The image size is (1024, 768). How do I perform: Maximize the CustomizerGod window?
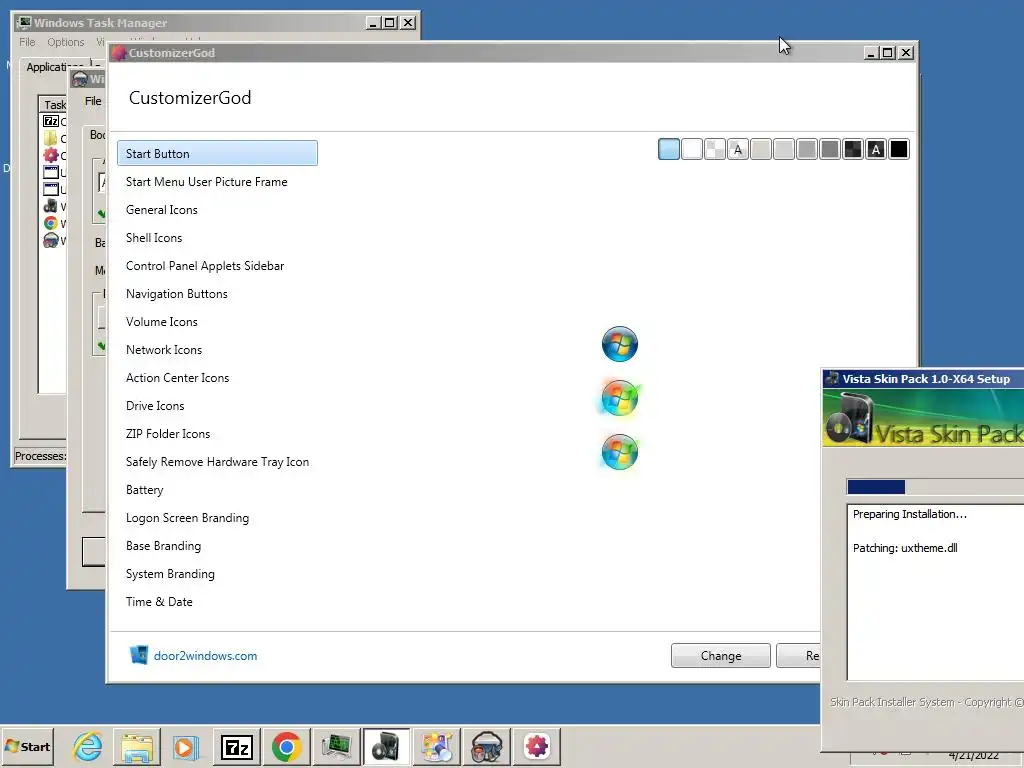click(888, 53)
